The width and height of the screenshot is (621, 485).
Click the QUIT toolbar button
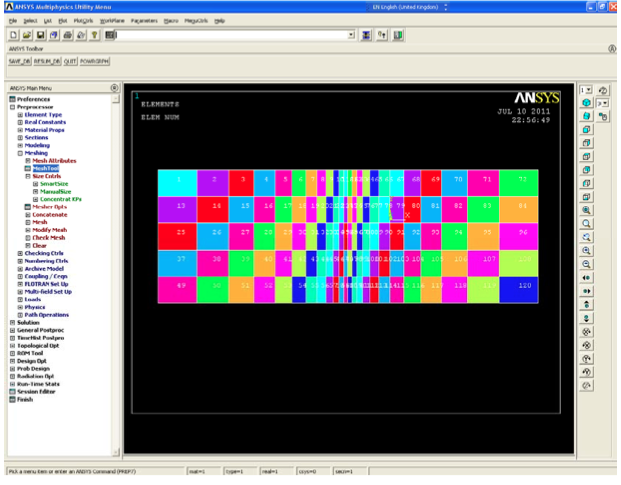(x=70, y=61)
